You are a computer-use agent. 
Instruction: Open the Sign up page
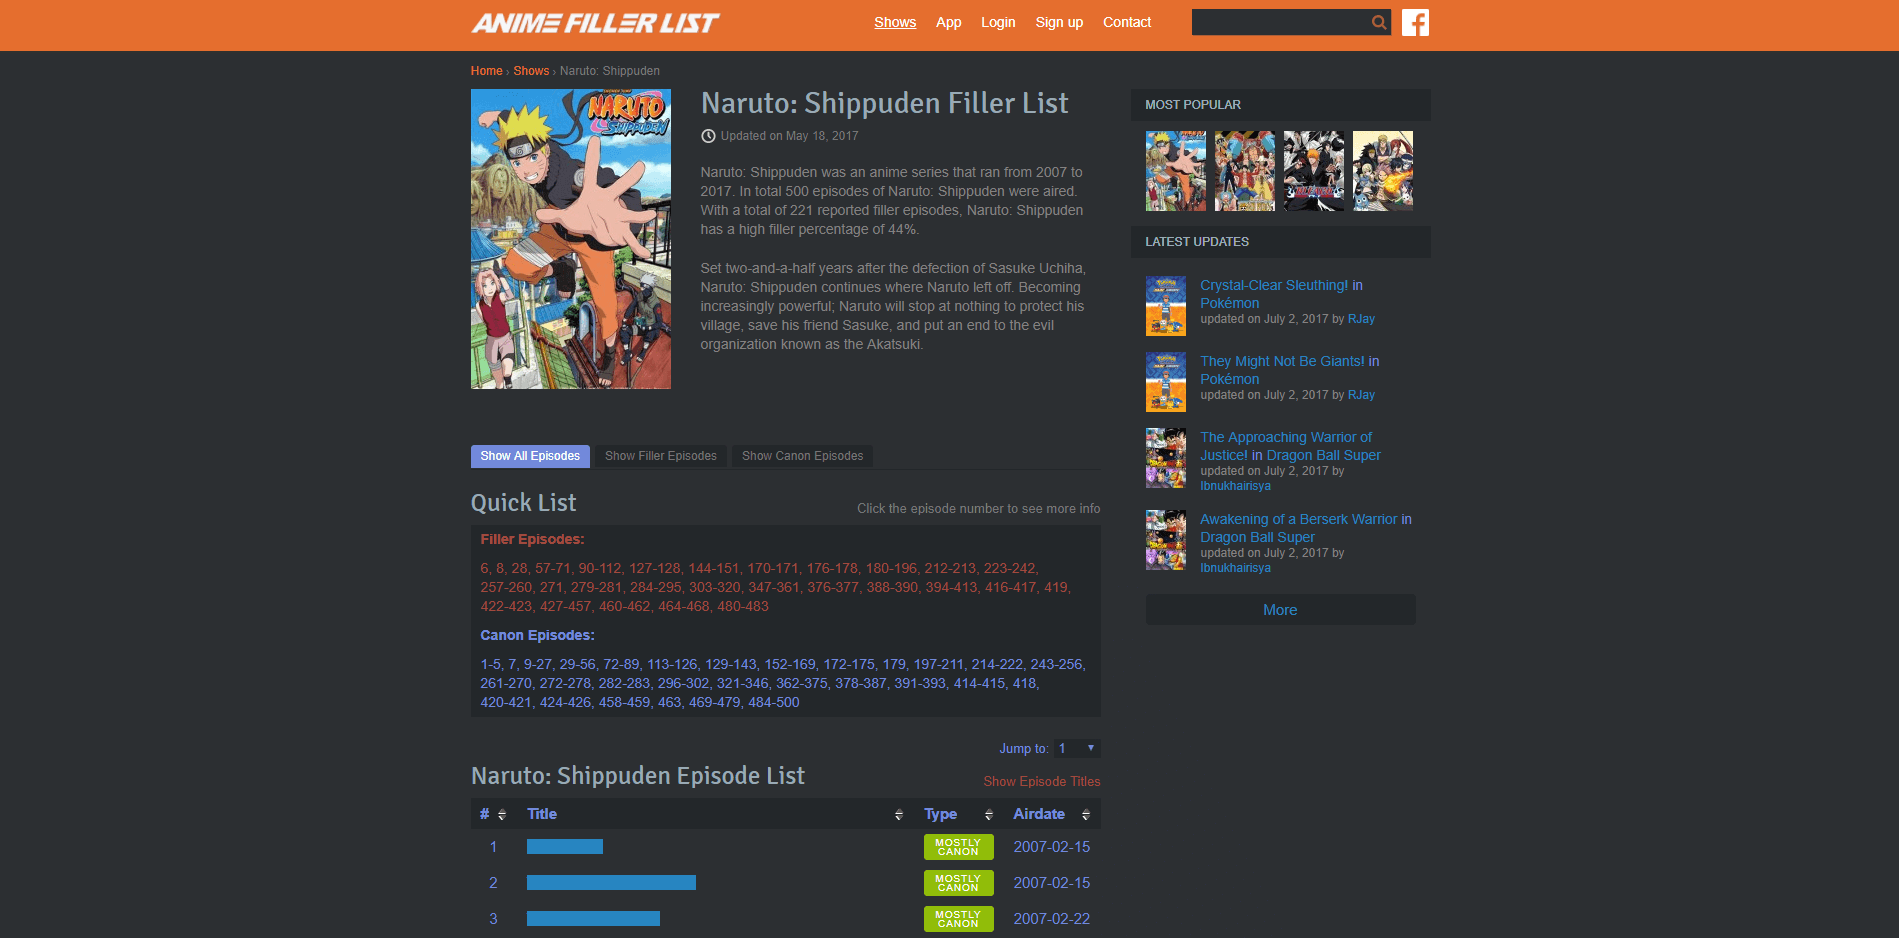(x=1059, y=22)
